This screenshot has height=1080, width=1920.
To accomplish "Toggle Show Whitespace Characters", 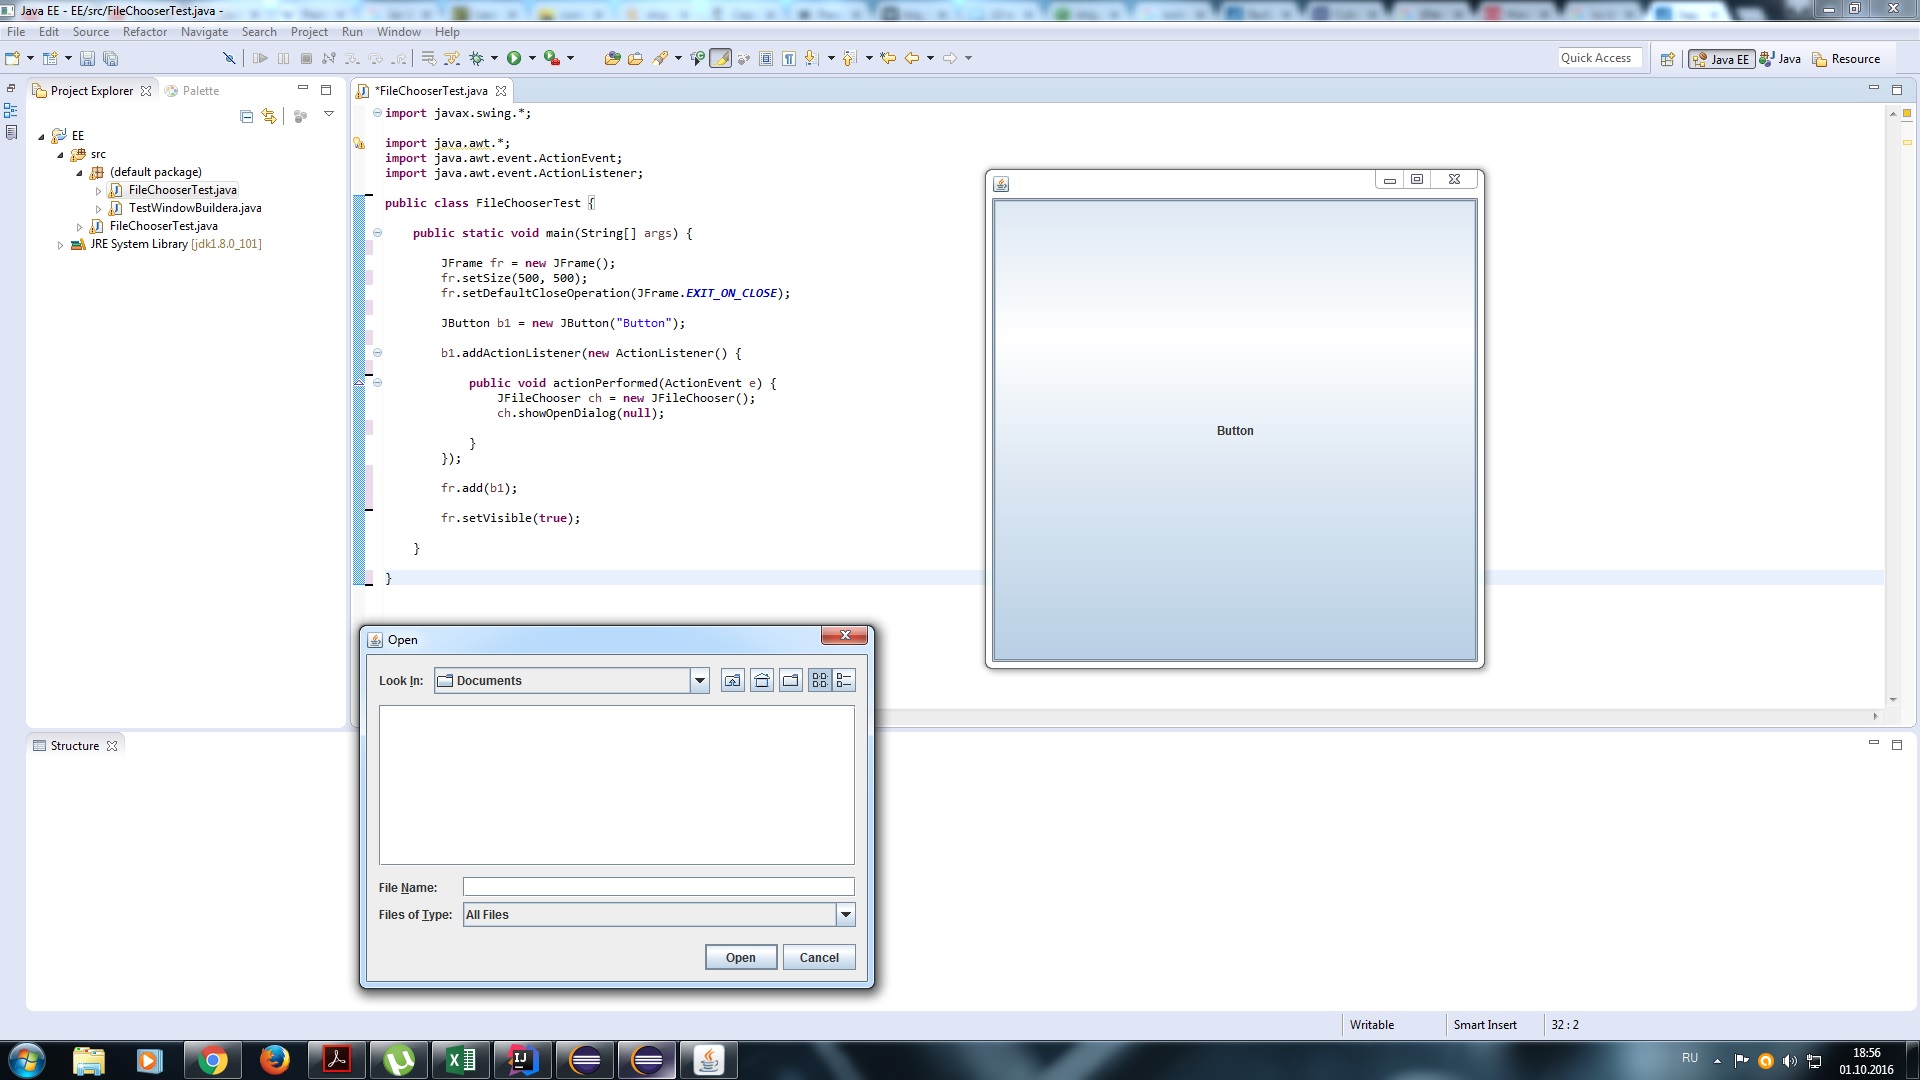I will tap(789, 58).
